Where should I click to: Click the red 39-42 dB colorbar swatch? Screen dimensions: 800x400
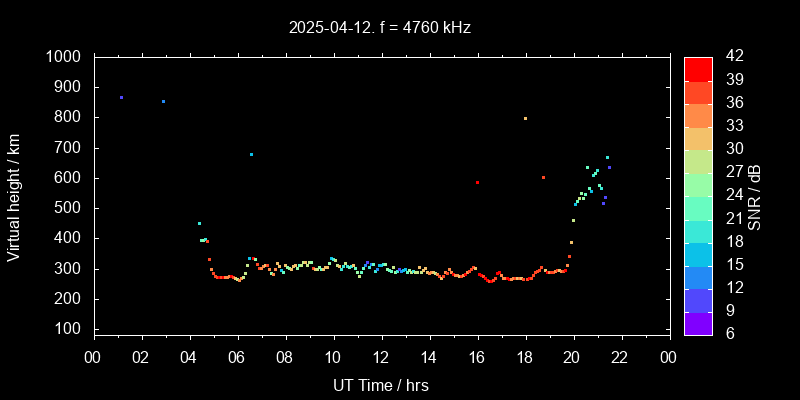click(x=698, y=68)
